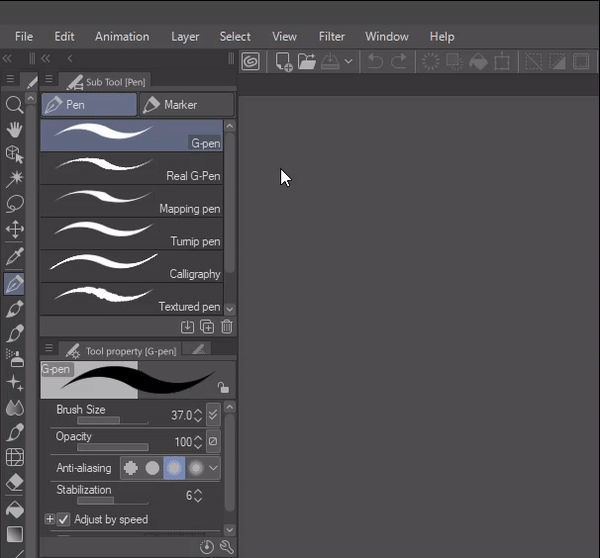Select the Zoom magnifier tool
Image resolution: width=600 pixels, height=558 pixels.
point(14,105)
